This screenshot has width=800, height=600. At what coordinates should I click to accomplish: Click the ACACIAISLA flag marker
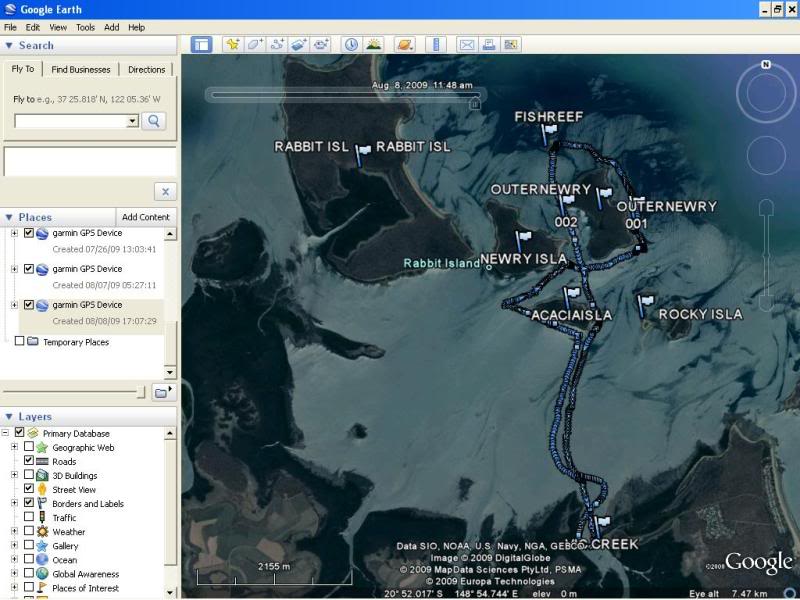pyautogui.click(x=570, y=298)
